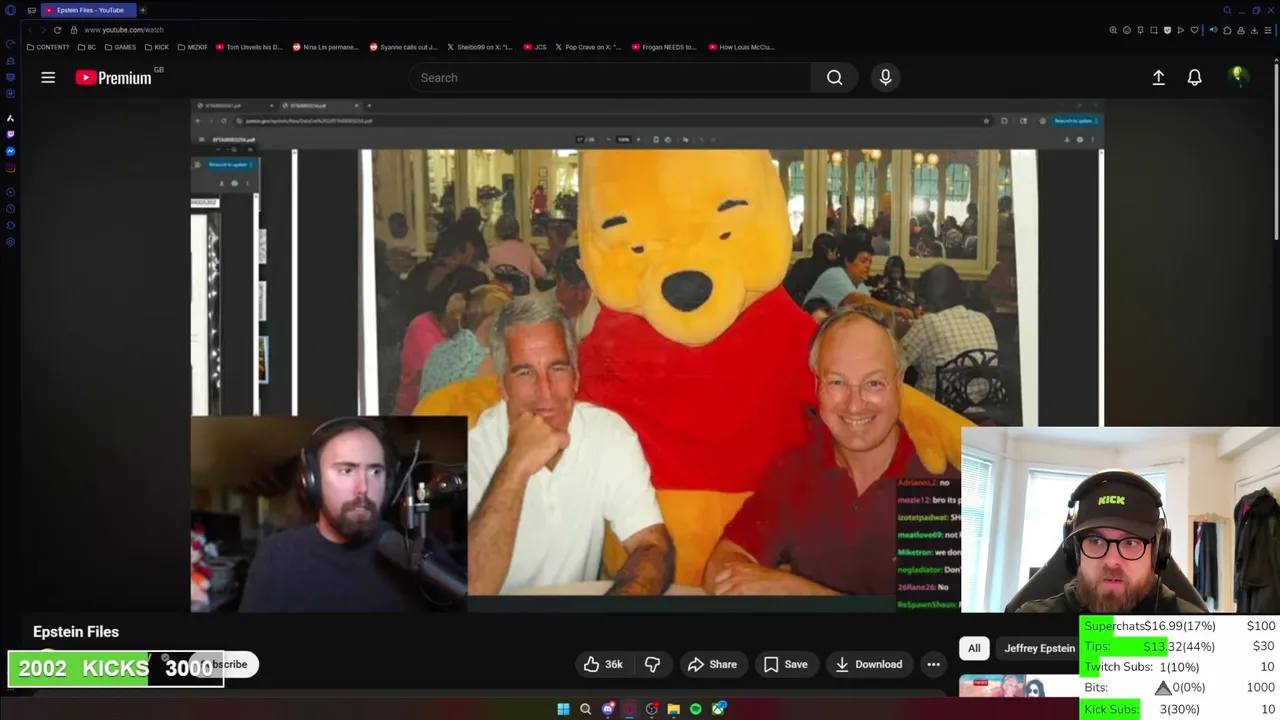Open the MIZKIF bookmarks folder
Viewport: 1280px width, 720px height.
(x=191, y=47)
